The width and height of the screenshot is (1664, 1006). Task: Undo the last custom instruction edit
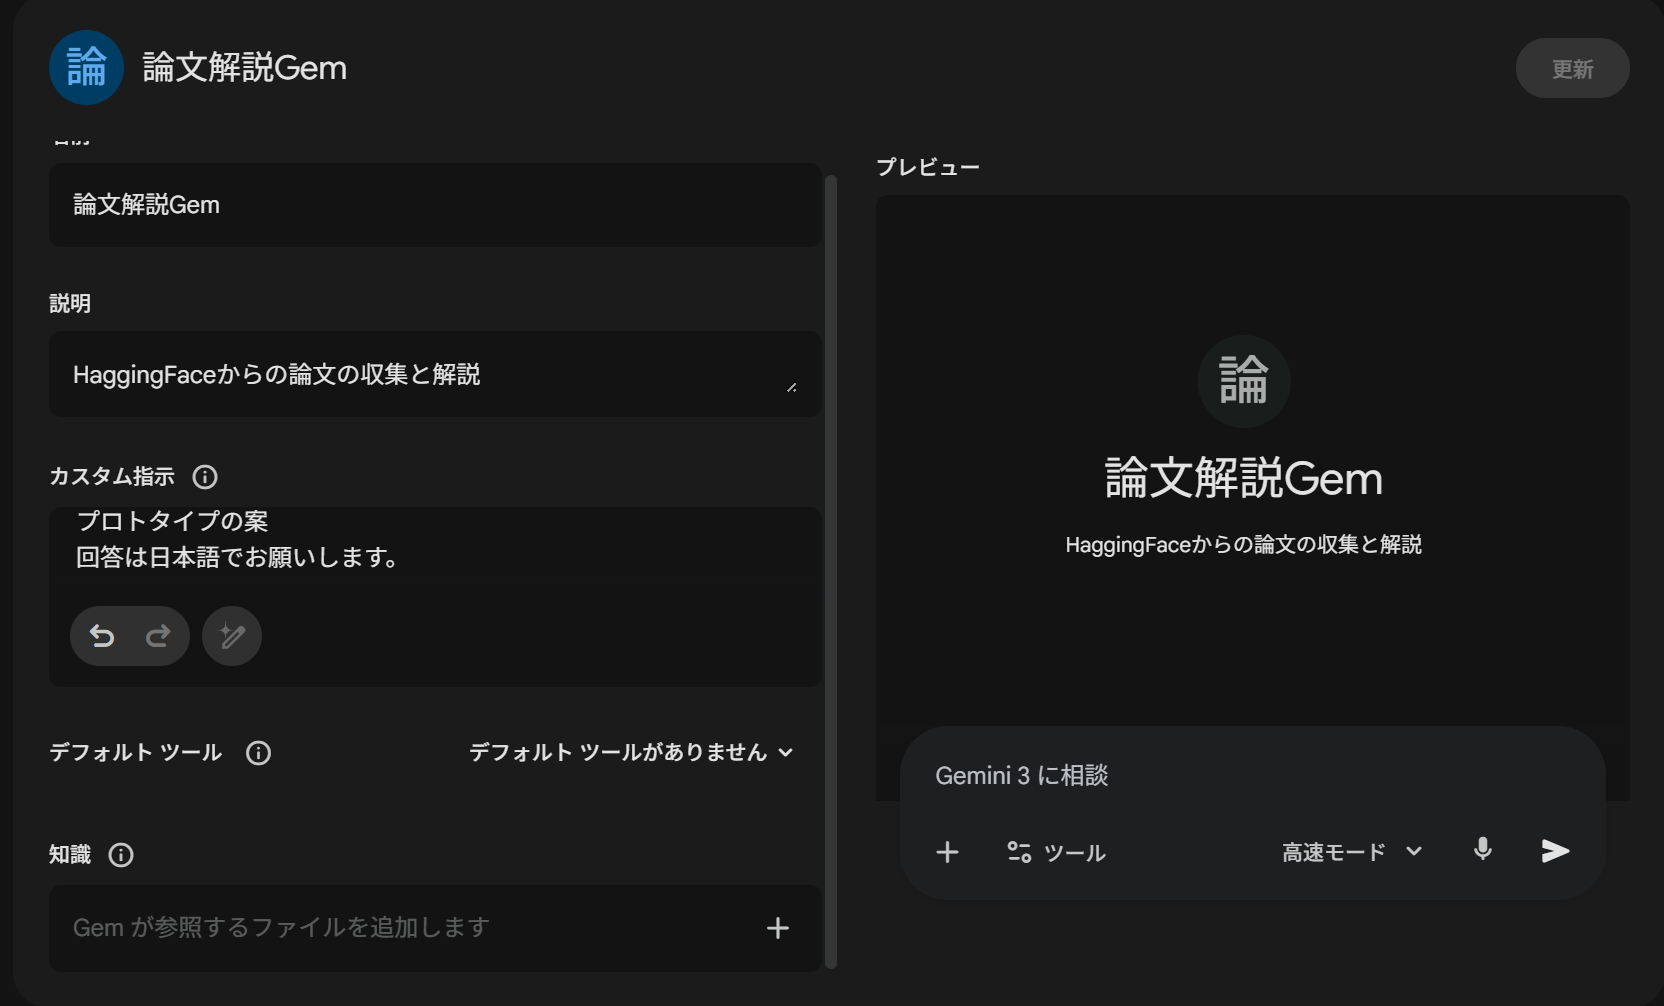click(x=102, y=636)
